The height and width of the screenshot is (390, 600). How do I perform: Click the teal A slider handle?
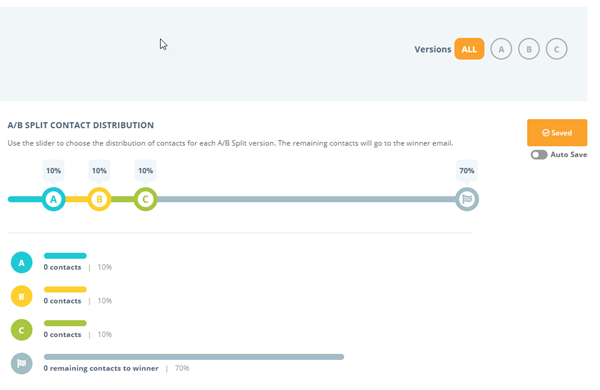click(54, 199)
